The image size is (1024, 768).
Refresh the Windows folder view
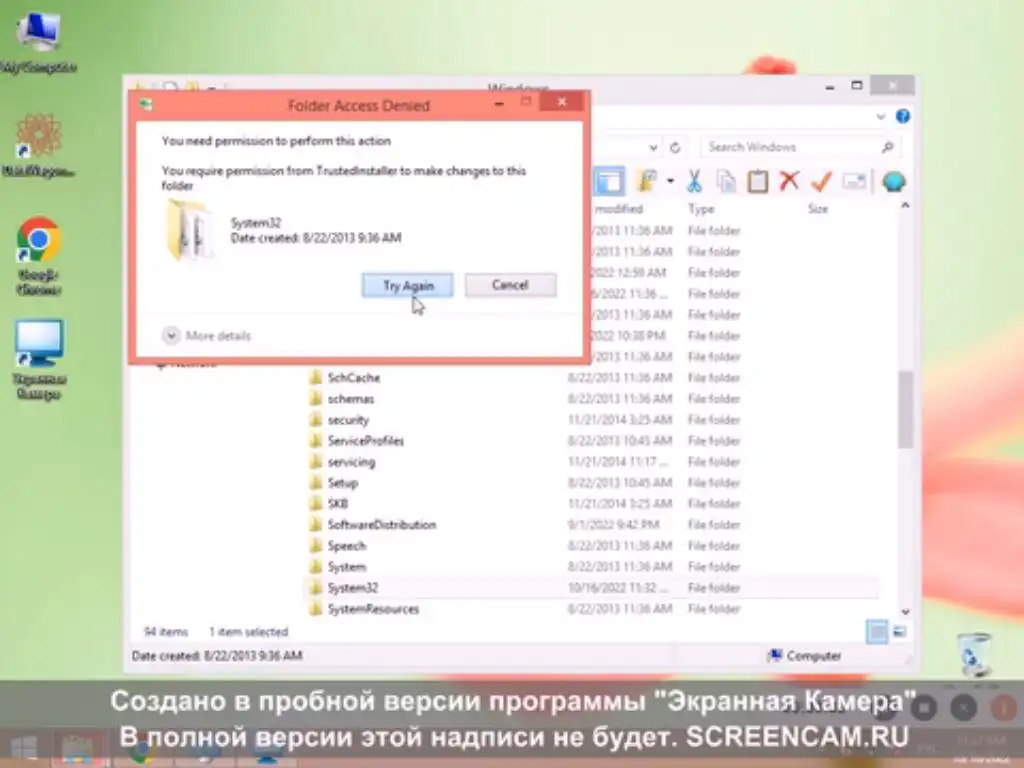(675, 148)
